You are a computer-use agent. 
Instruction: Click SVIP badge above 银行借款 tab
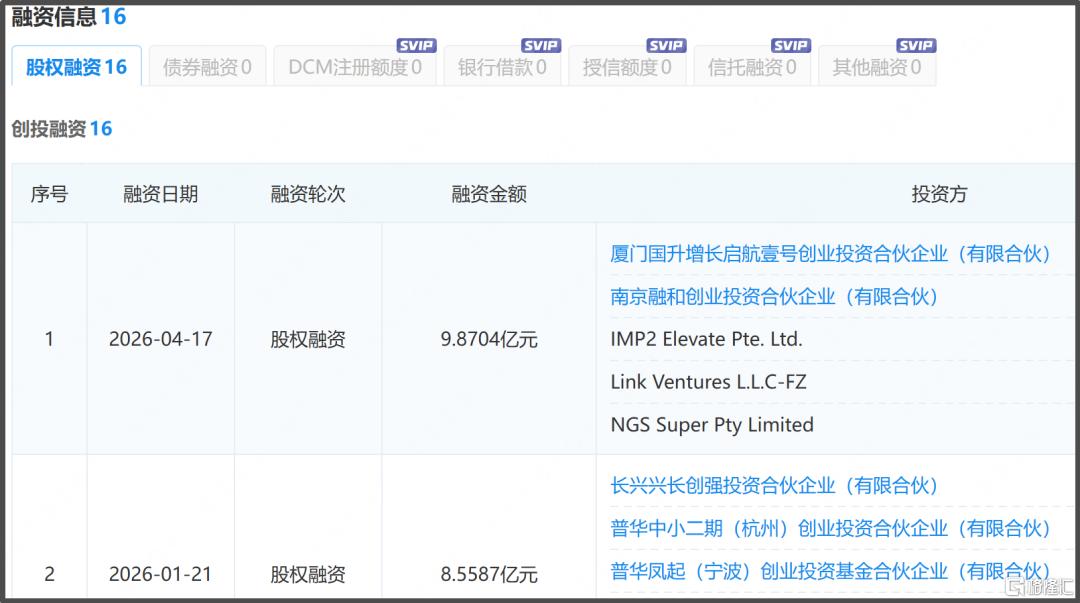541,45
